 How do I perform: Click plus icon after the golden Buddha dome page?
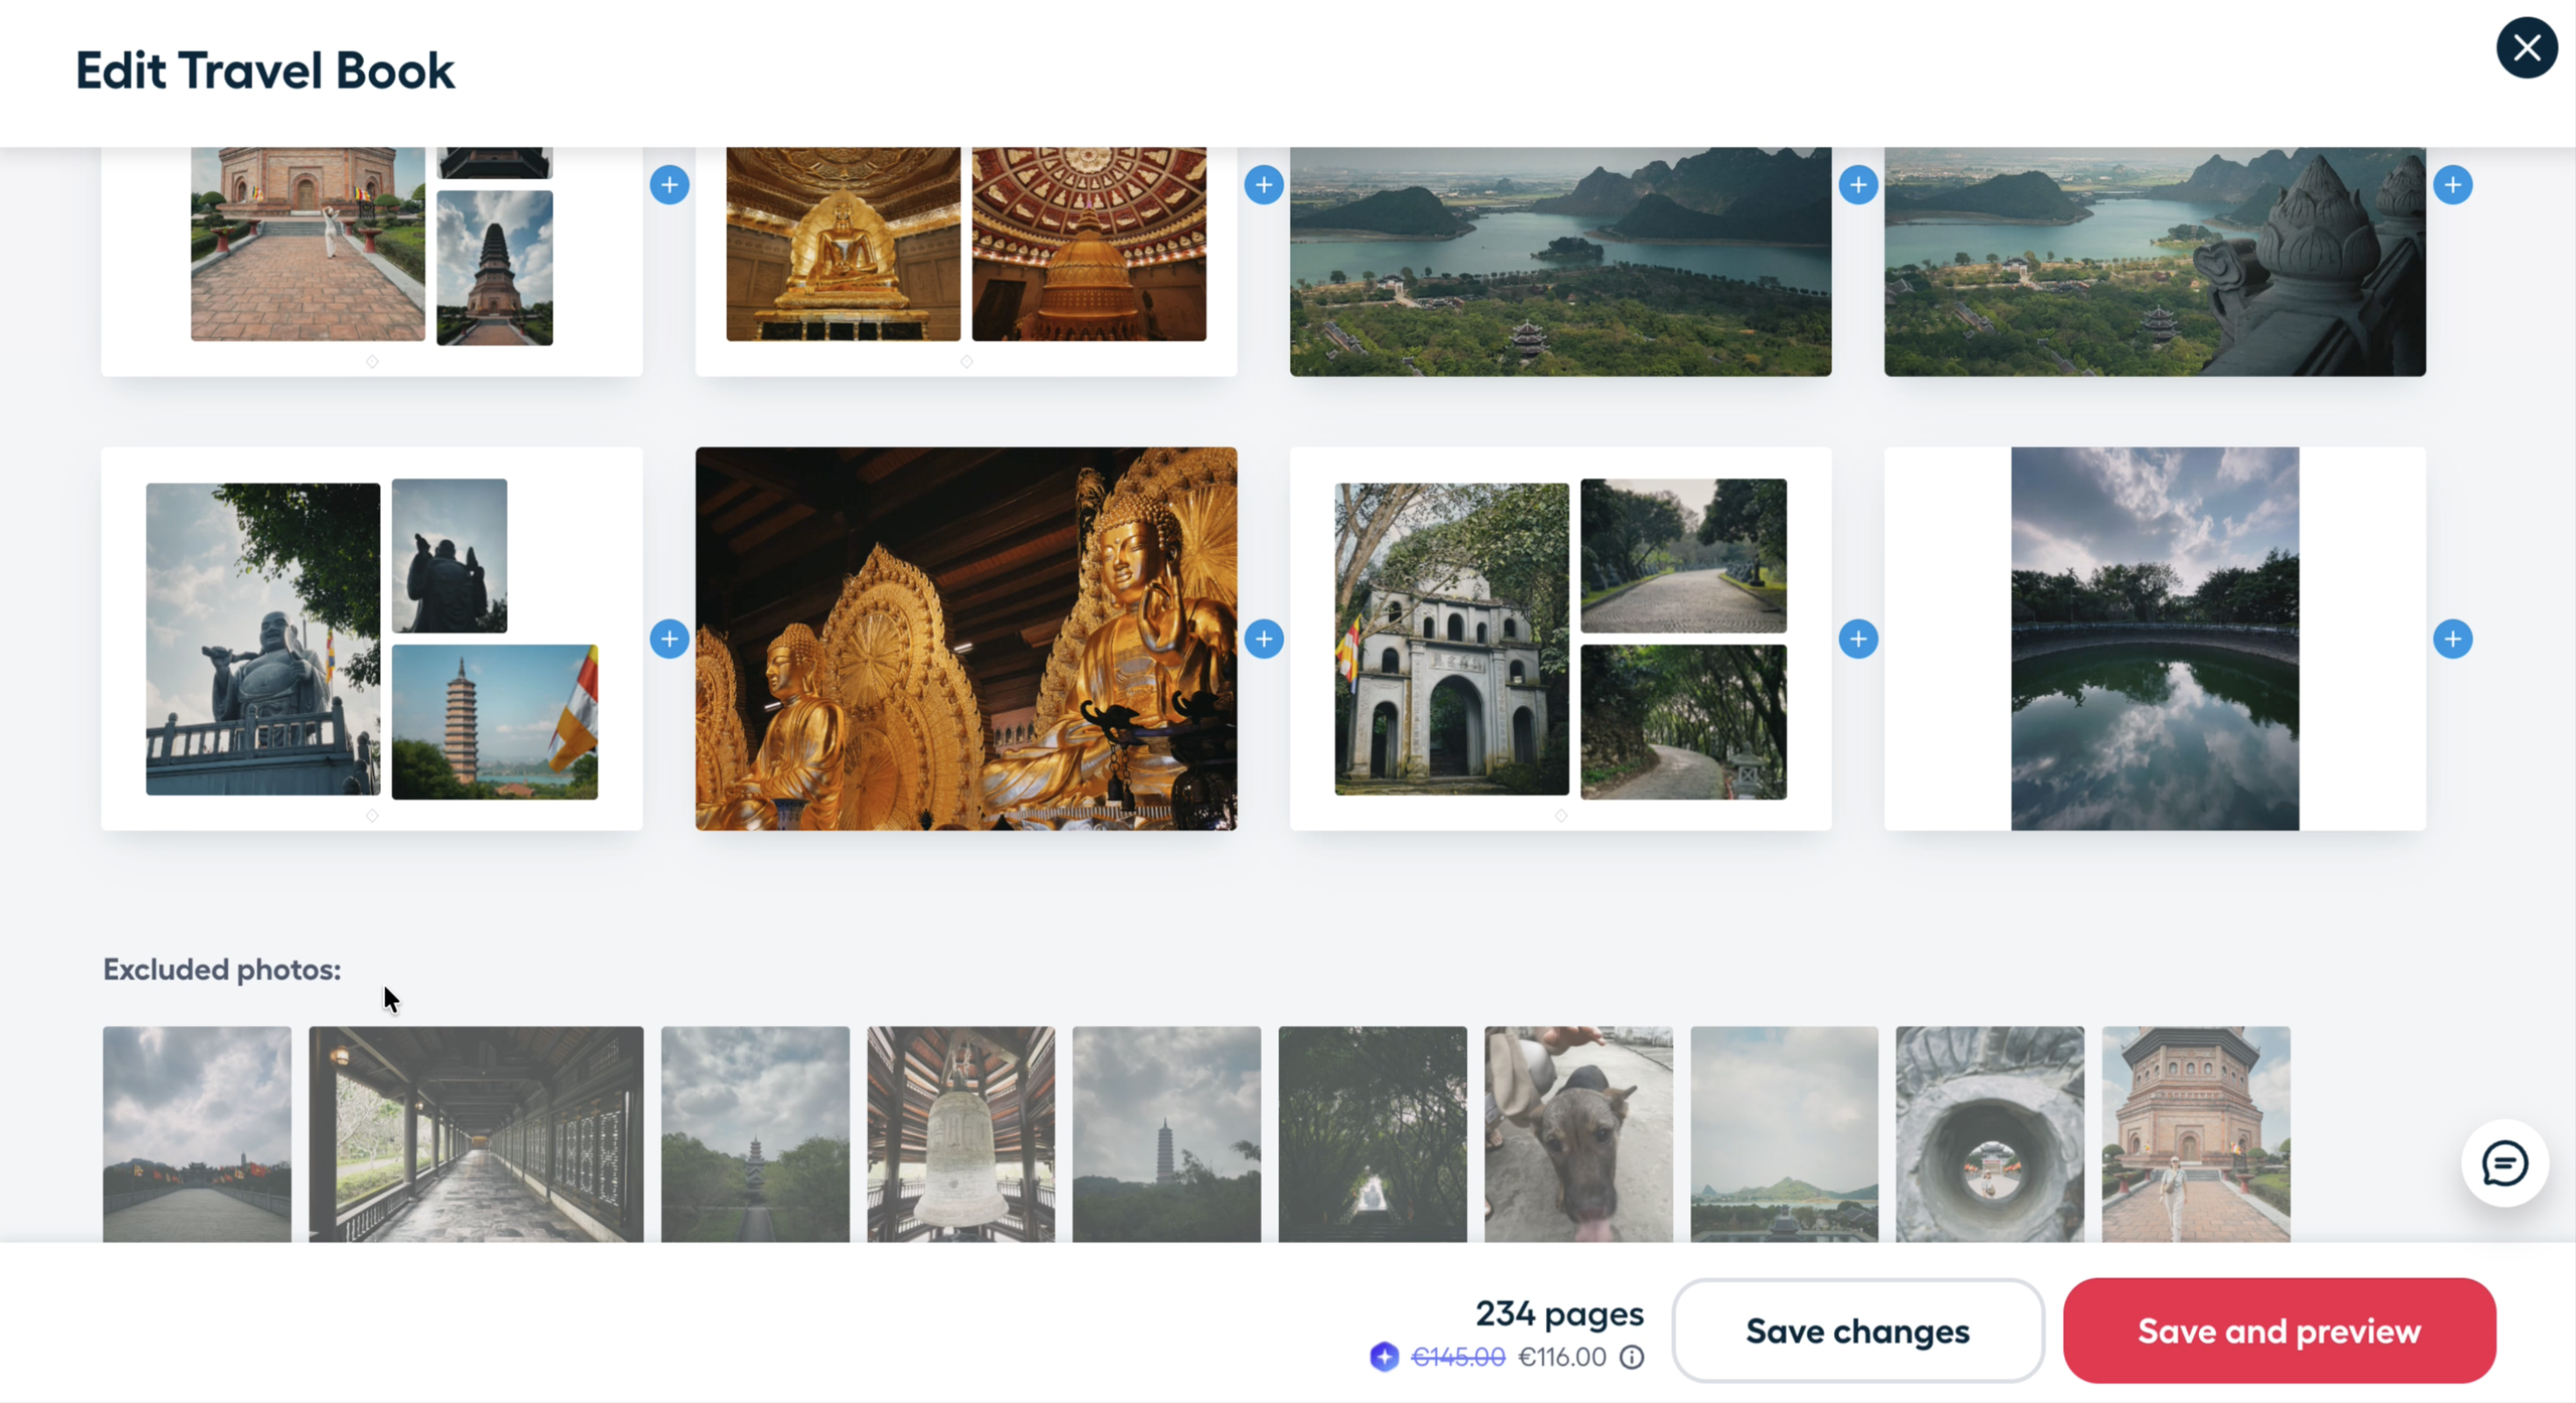point(1263,185)
